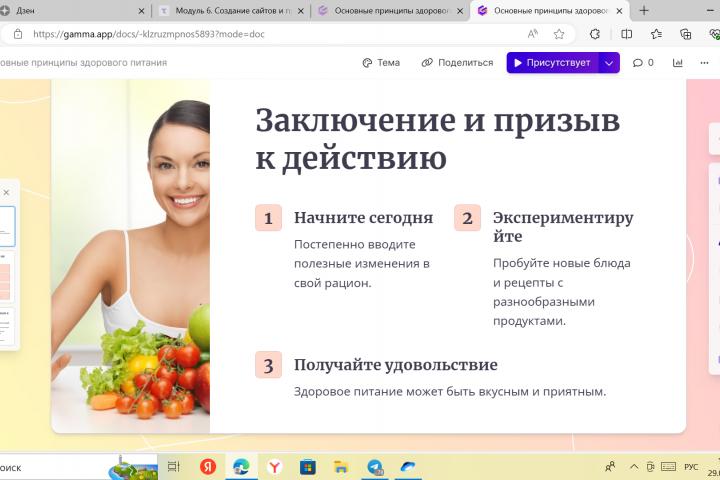Viewport: 720px width, 480px height.
Task: Open Telegram from the taskbar
Action: (375, 467)
